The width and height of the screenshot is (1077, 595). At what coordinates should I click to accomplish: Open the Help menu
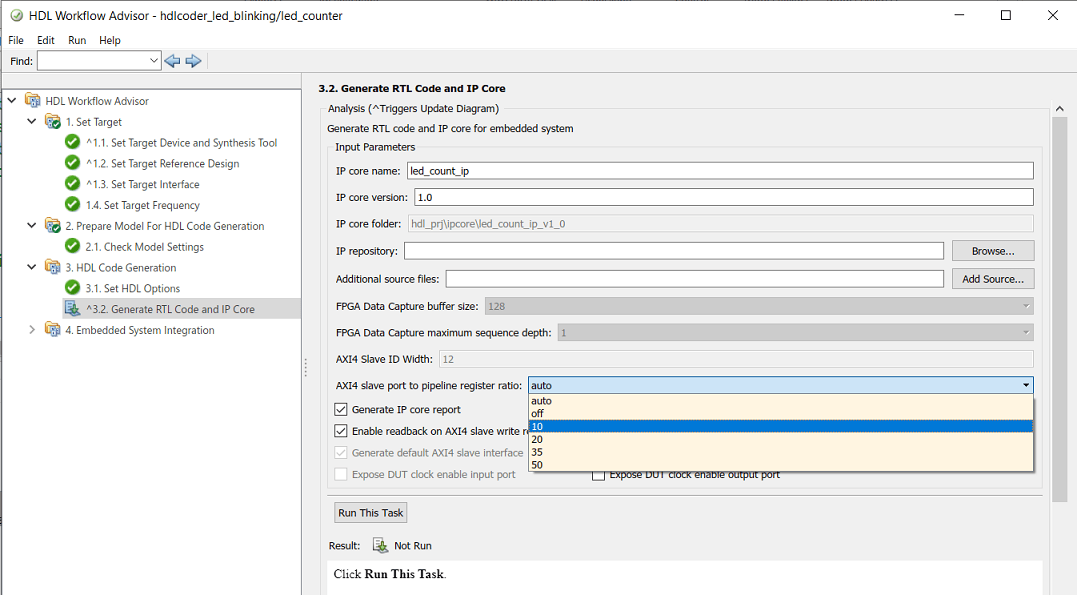(110, 40)
